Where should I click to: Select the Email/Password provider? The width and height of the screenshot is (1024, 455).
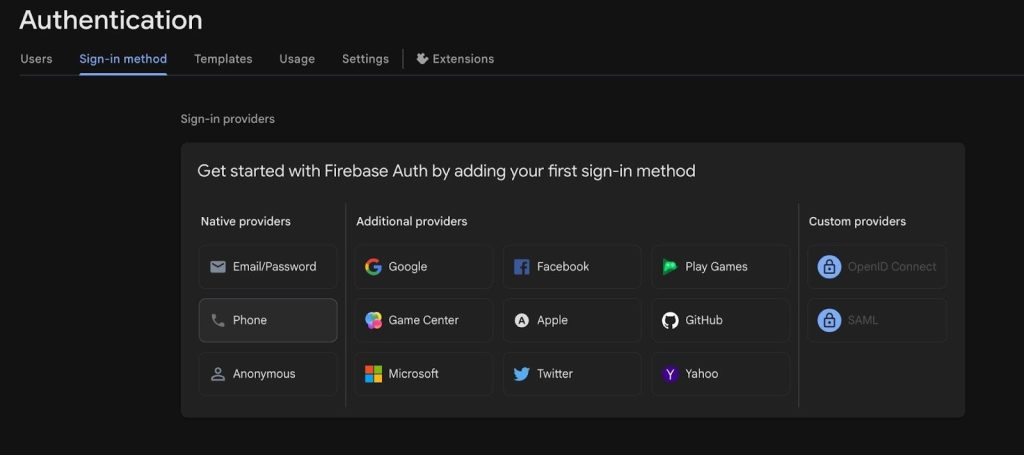tap(268, 266)
